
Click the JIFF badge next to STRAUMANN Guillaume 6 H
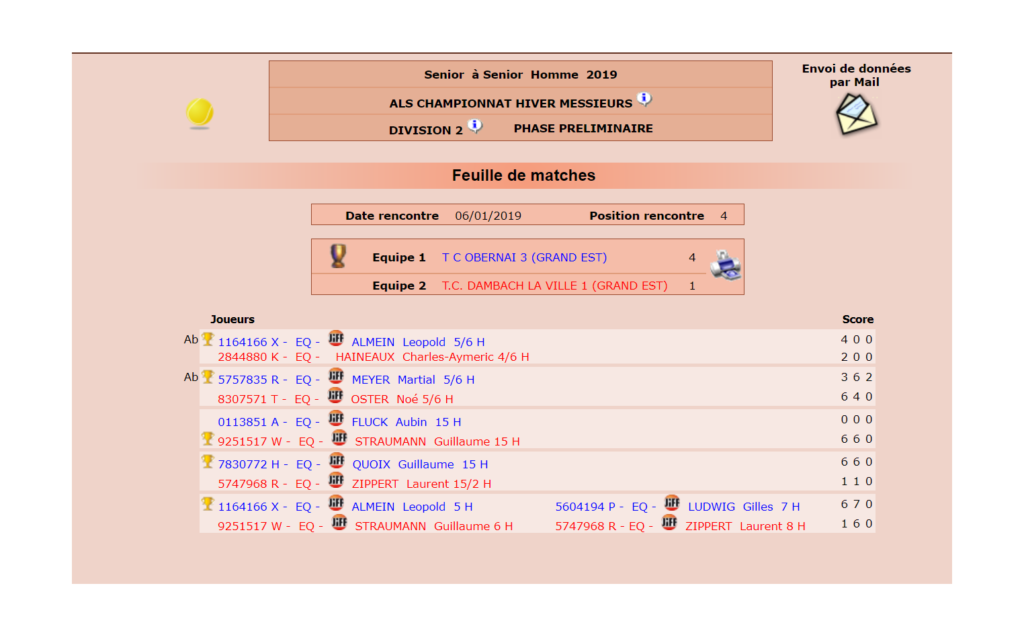click(x=339, y=523)
